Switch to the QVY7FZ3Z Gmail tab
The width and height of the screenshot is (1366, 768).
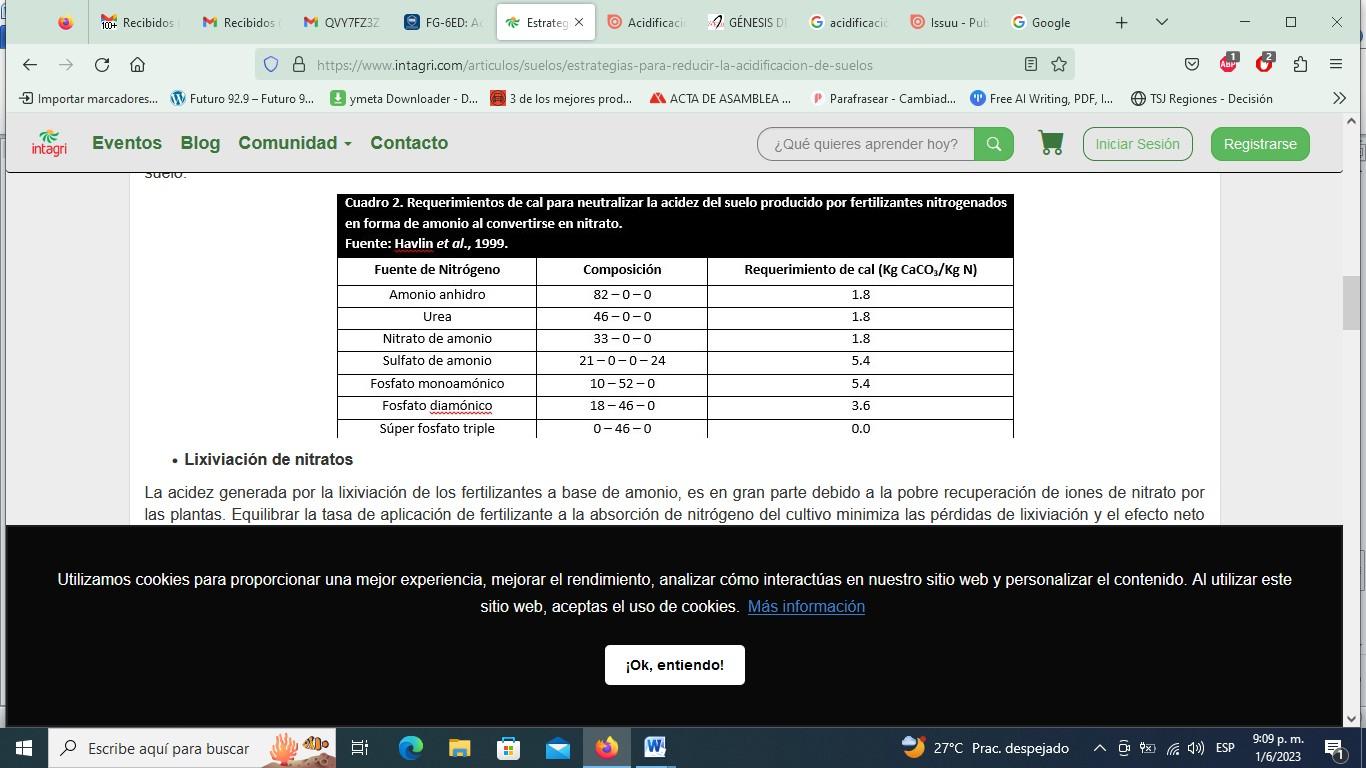pos(342,22)
